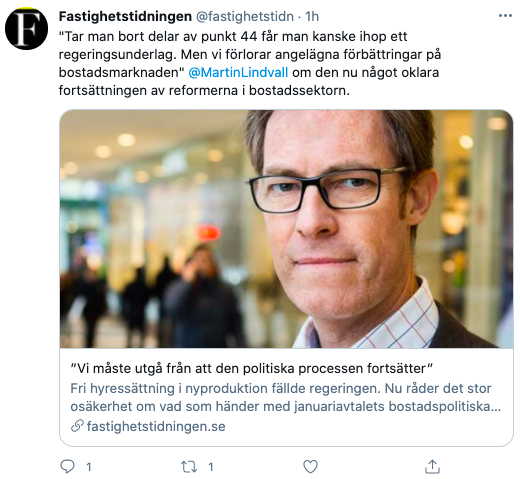Click the @fastighetstidn handle
The image size is (520, 479).
[245, 16]
